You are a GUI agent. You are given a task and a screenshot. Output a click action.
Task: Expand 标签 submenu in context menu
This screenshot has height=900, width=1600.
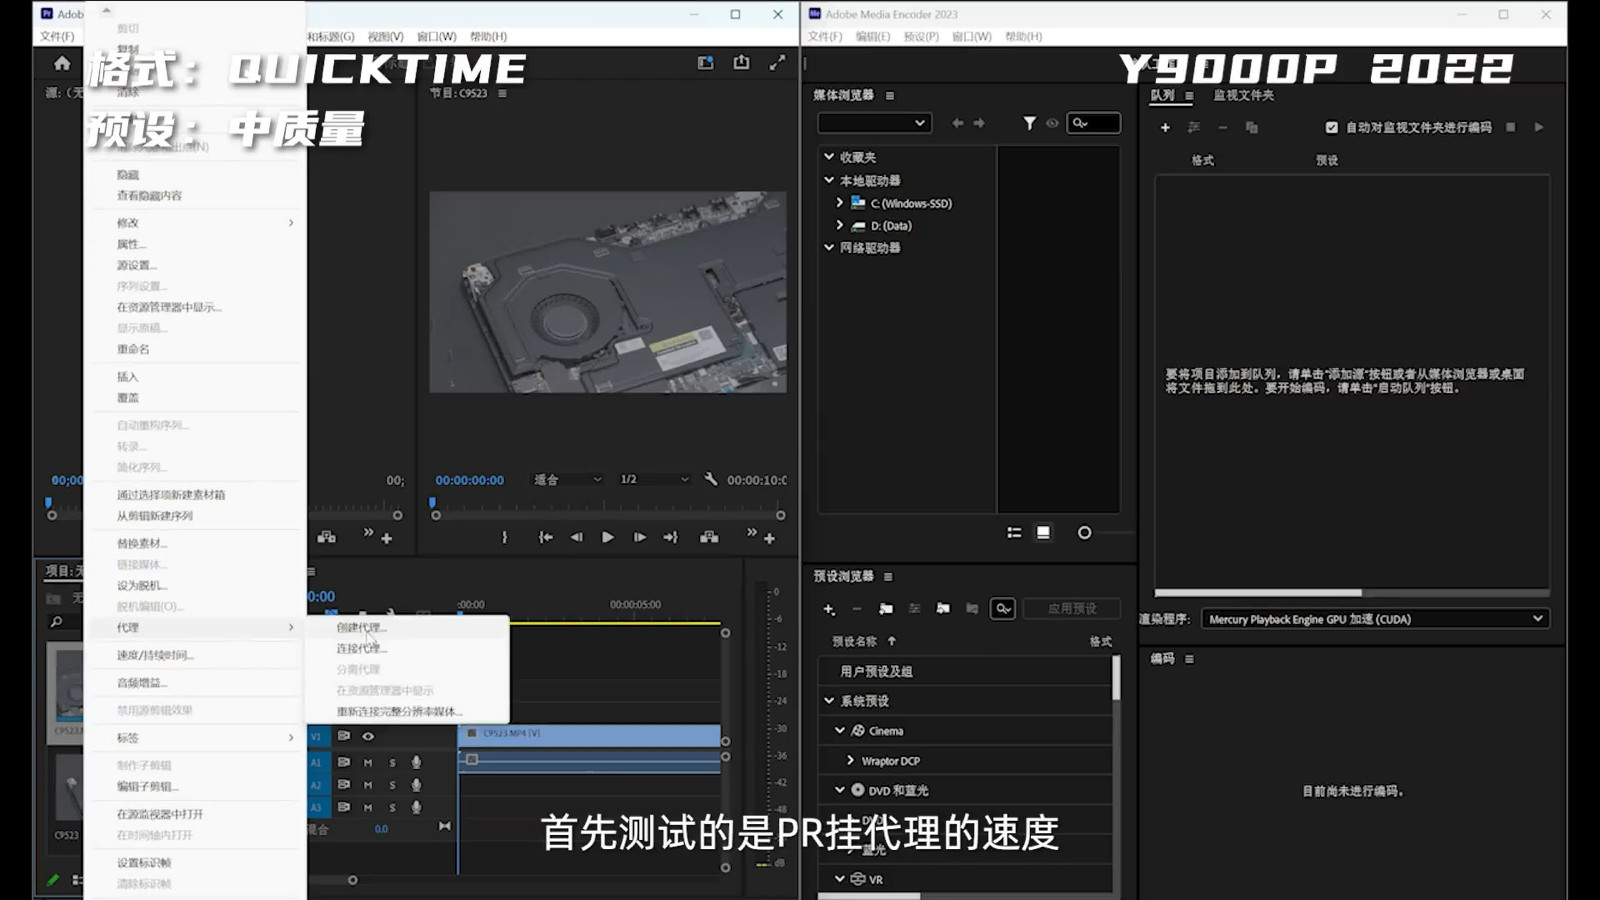point(195,737)
